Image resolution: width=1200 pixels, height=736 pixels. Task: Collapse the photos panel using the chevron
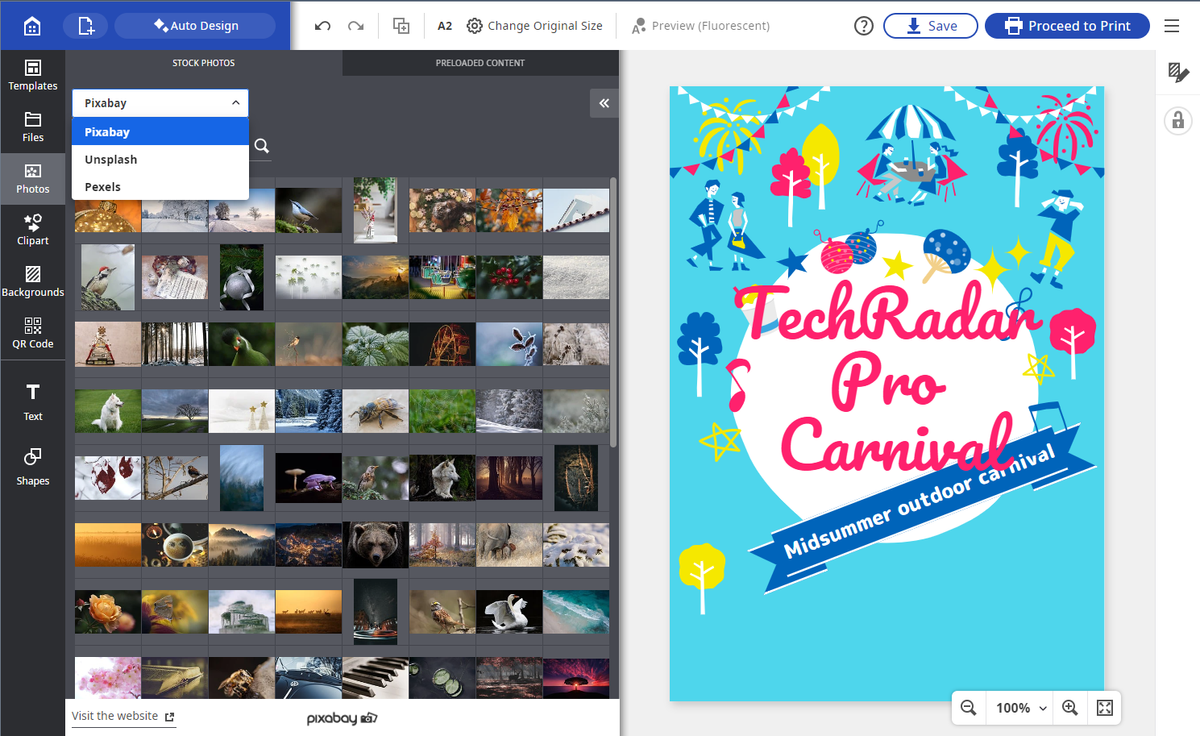(603, 103)
